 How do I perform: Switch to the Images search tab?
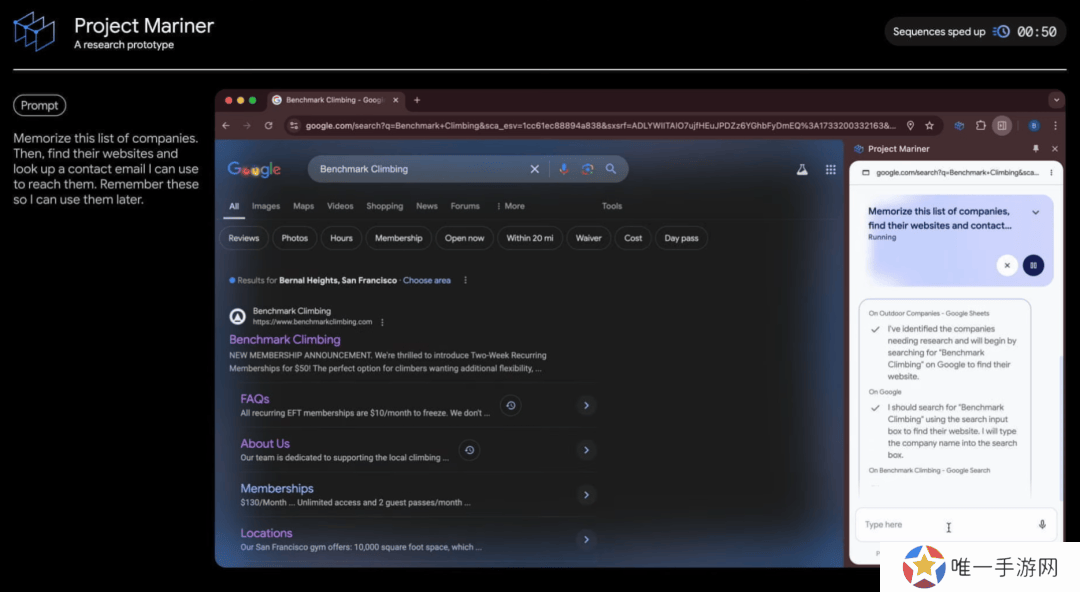266,206
